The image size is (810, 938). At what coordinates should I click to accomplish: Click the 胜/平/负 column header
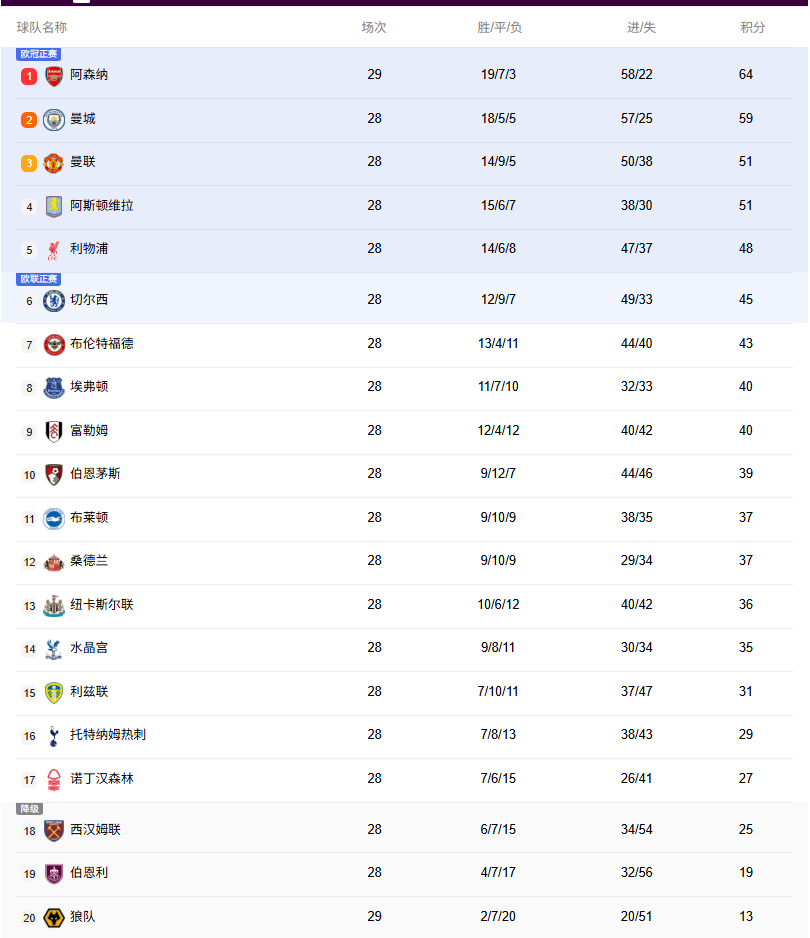499,28
